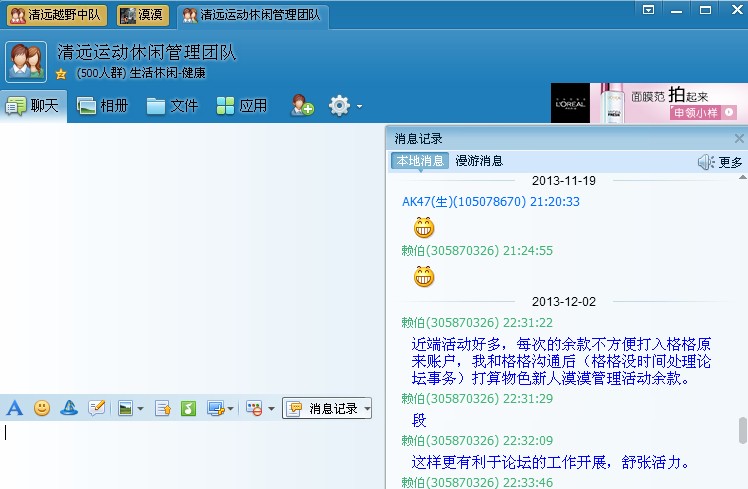Open the group settings gear icon
Viewport: 748px width, 489px height.
(339, 106)
